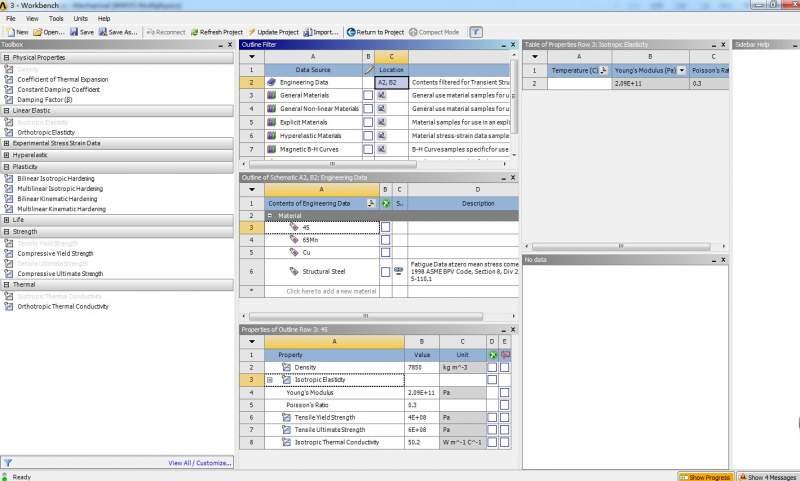Open the Units menu
The height and width of the screenshot is (481, 800).
pos(81,18)
